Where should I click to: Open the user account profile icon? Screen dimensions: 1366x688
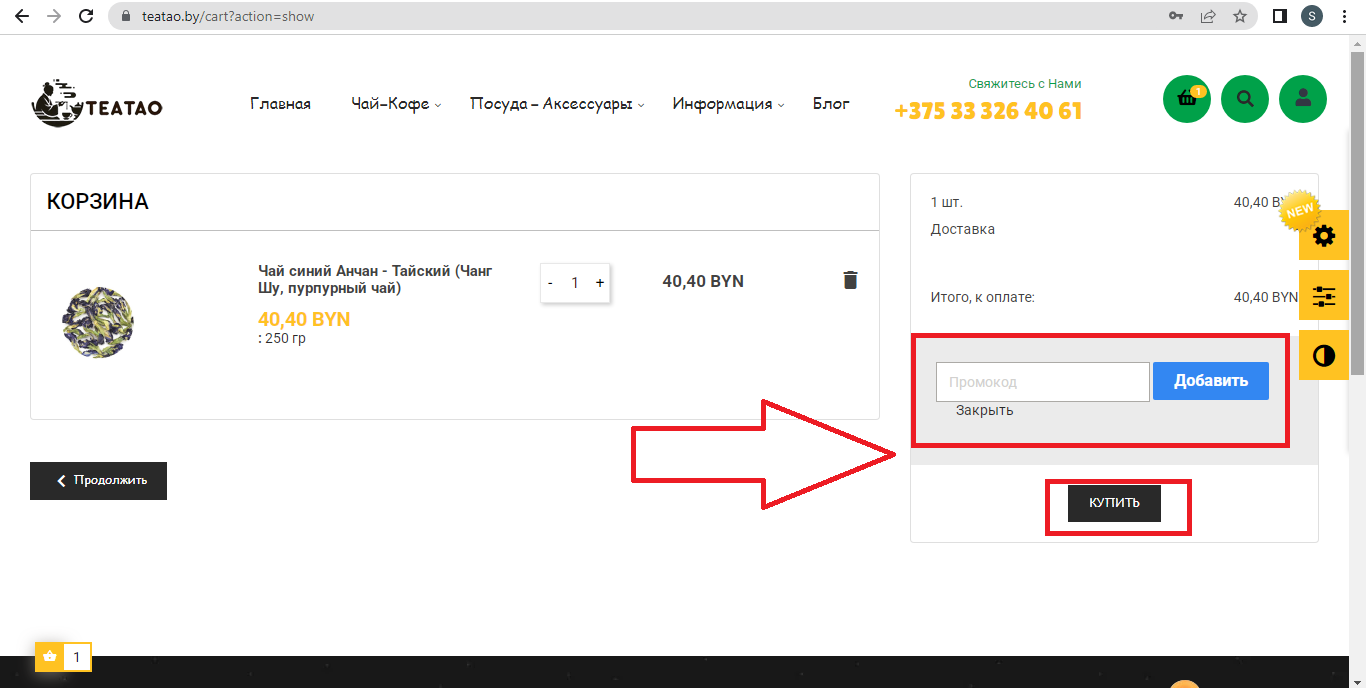[x=1303, y=99]
